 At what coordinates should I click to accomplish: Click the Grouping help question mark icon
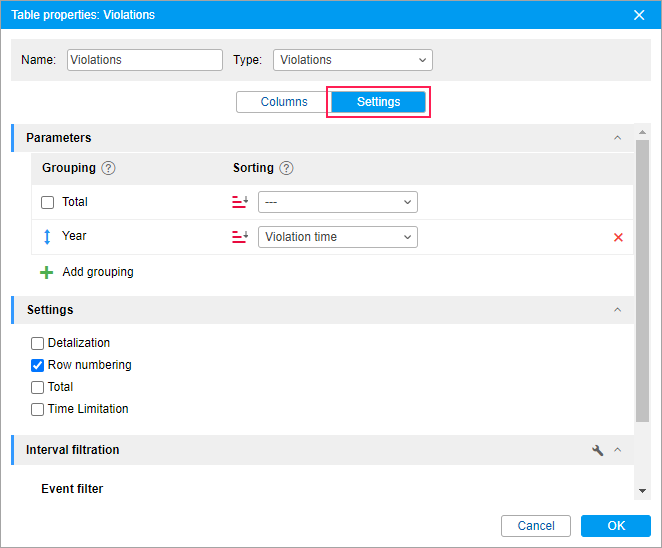[x=109, y=168]
